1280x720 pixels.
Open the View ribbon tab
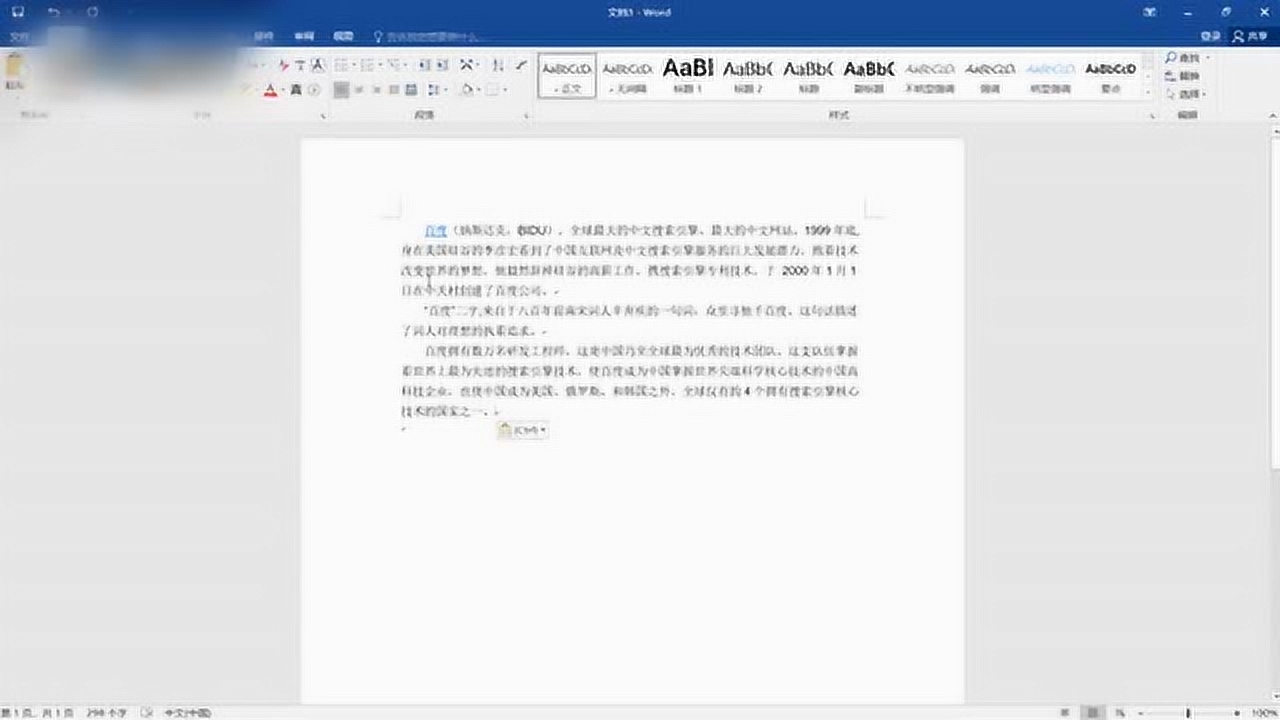343,37
